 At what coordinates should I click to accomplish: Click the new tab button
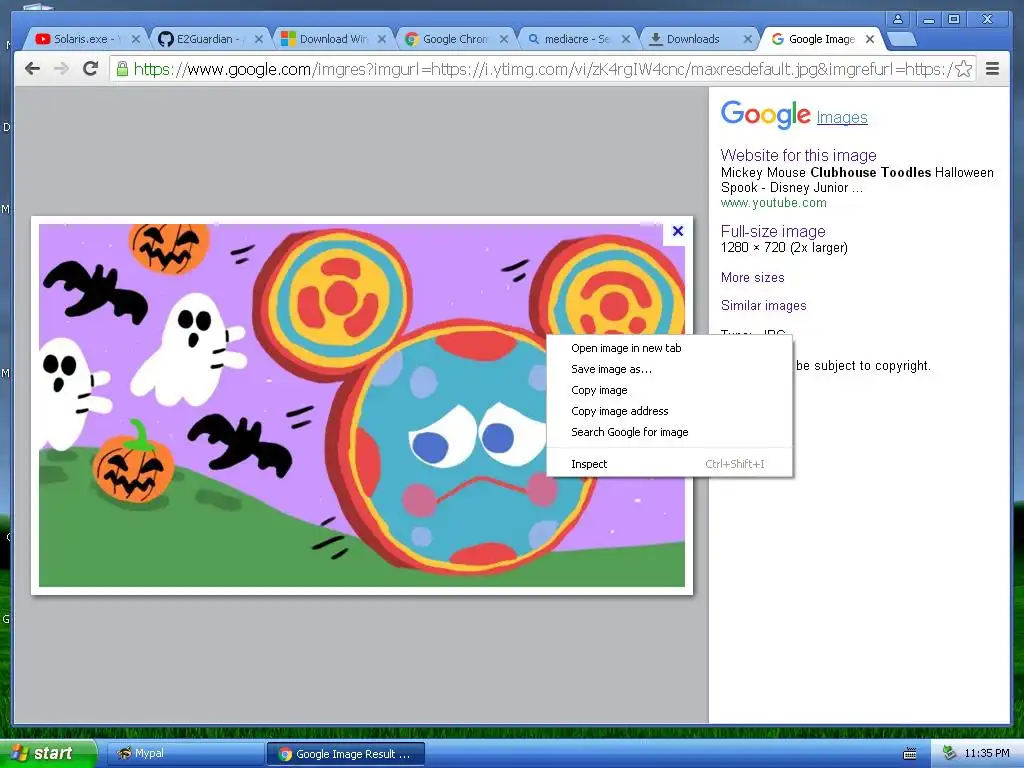[x=902, y=39]
